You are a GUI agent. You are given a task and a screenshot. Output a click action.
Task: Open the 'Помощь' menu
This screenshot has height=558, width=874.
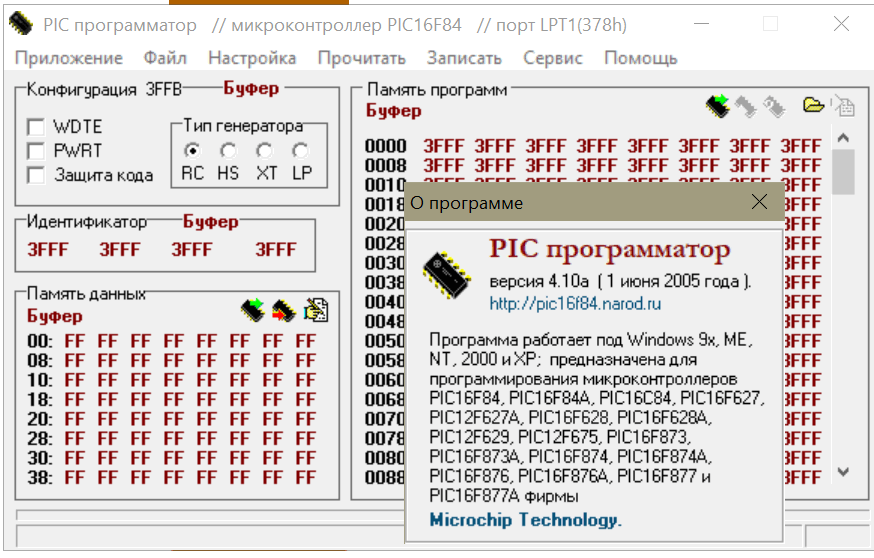pyautogui.click(x=641, y=58)
